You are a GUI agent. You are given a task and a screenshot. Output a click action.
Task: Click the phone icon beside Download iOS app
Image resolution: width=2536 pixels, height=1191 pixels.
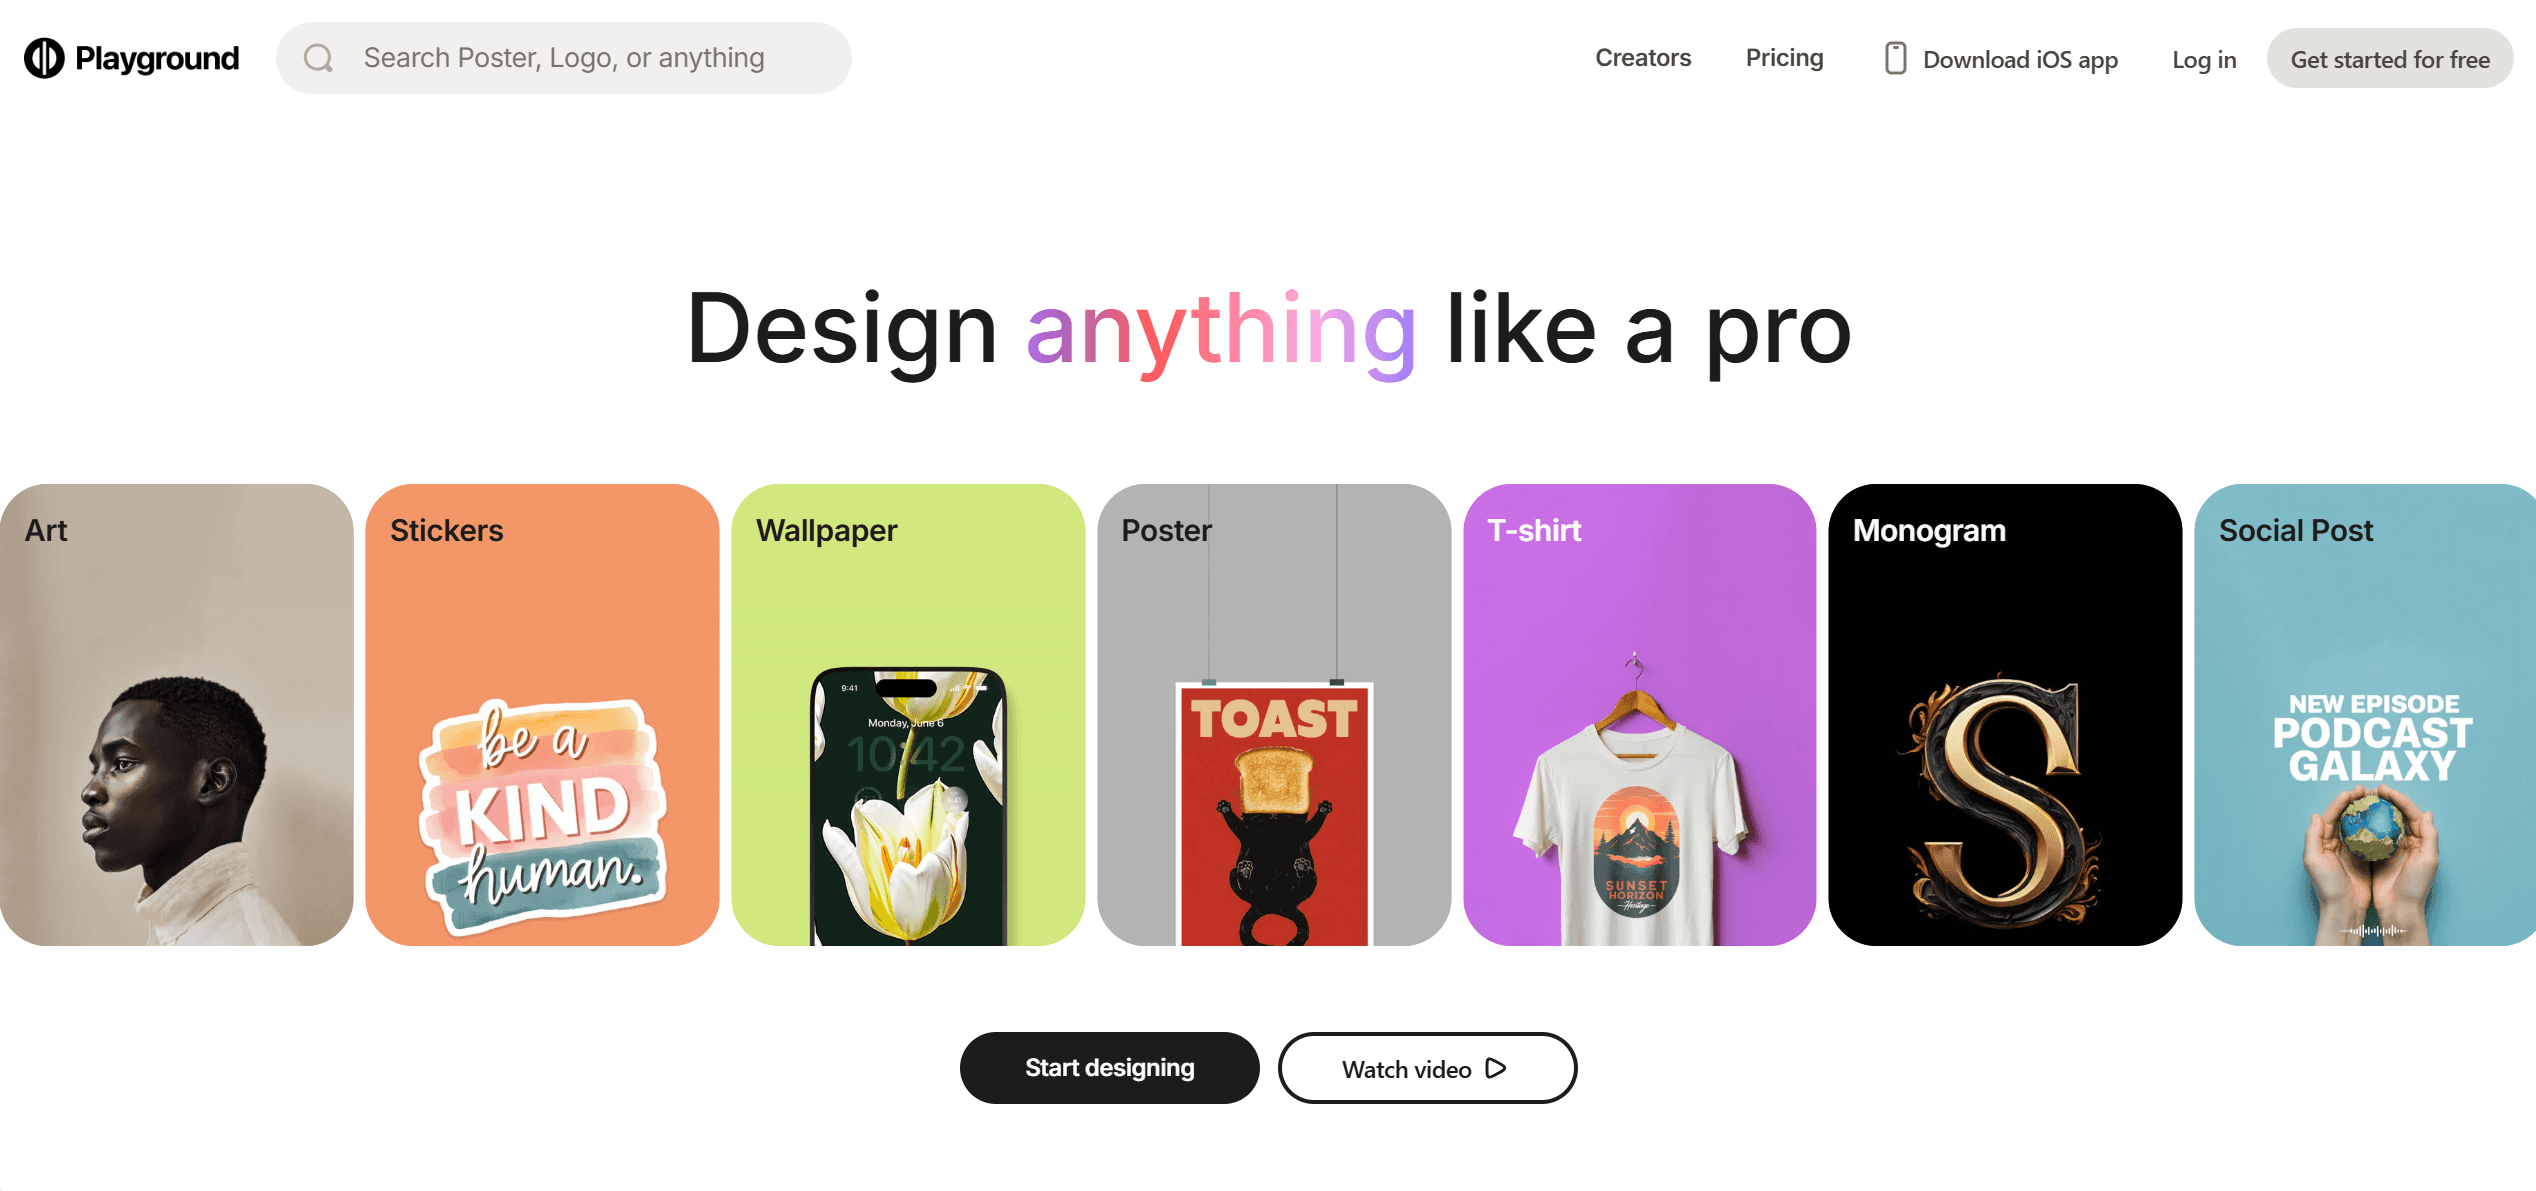(1895, 58)
